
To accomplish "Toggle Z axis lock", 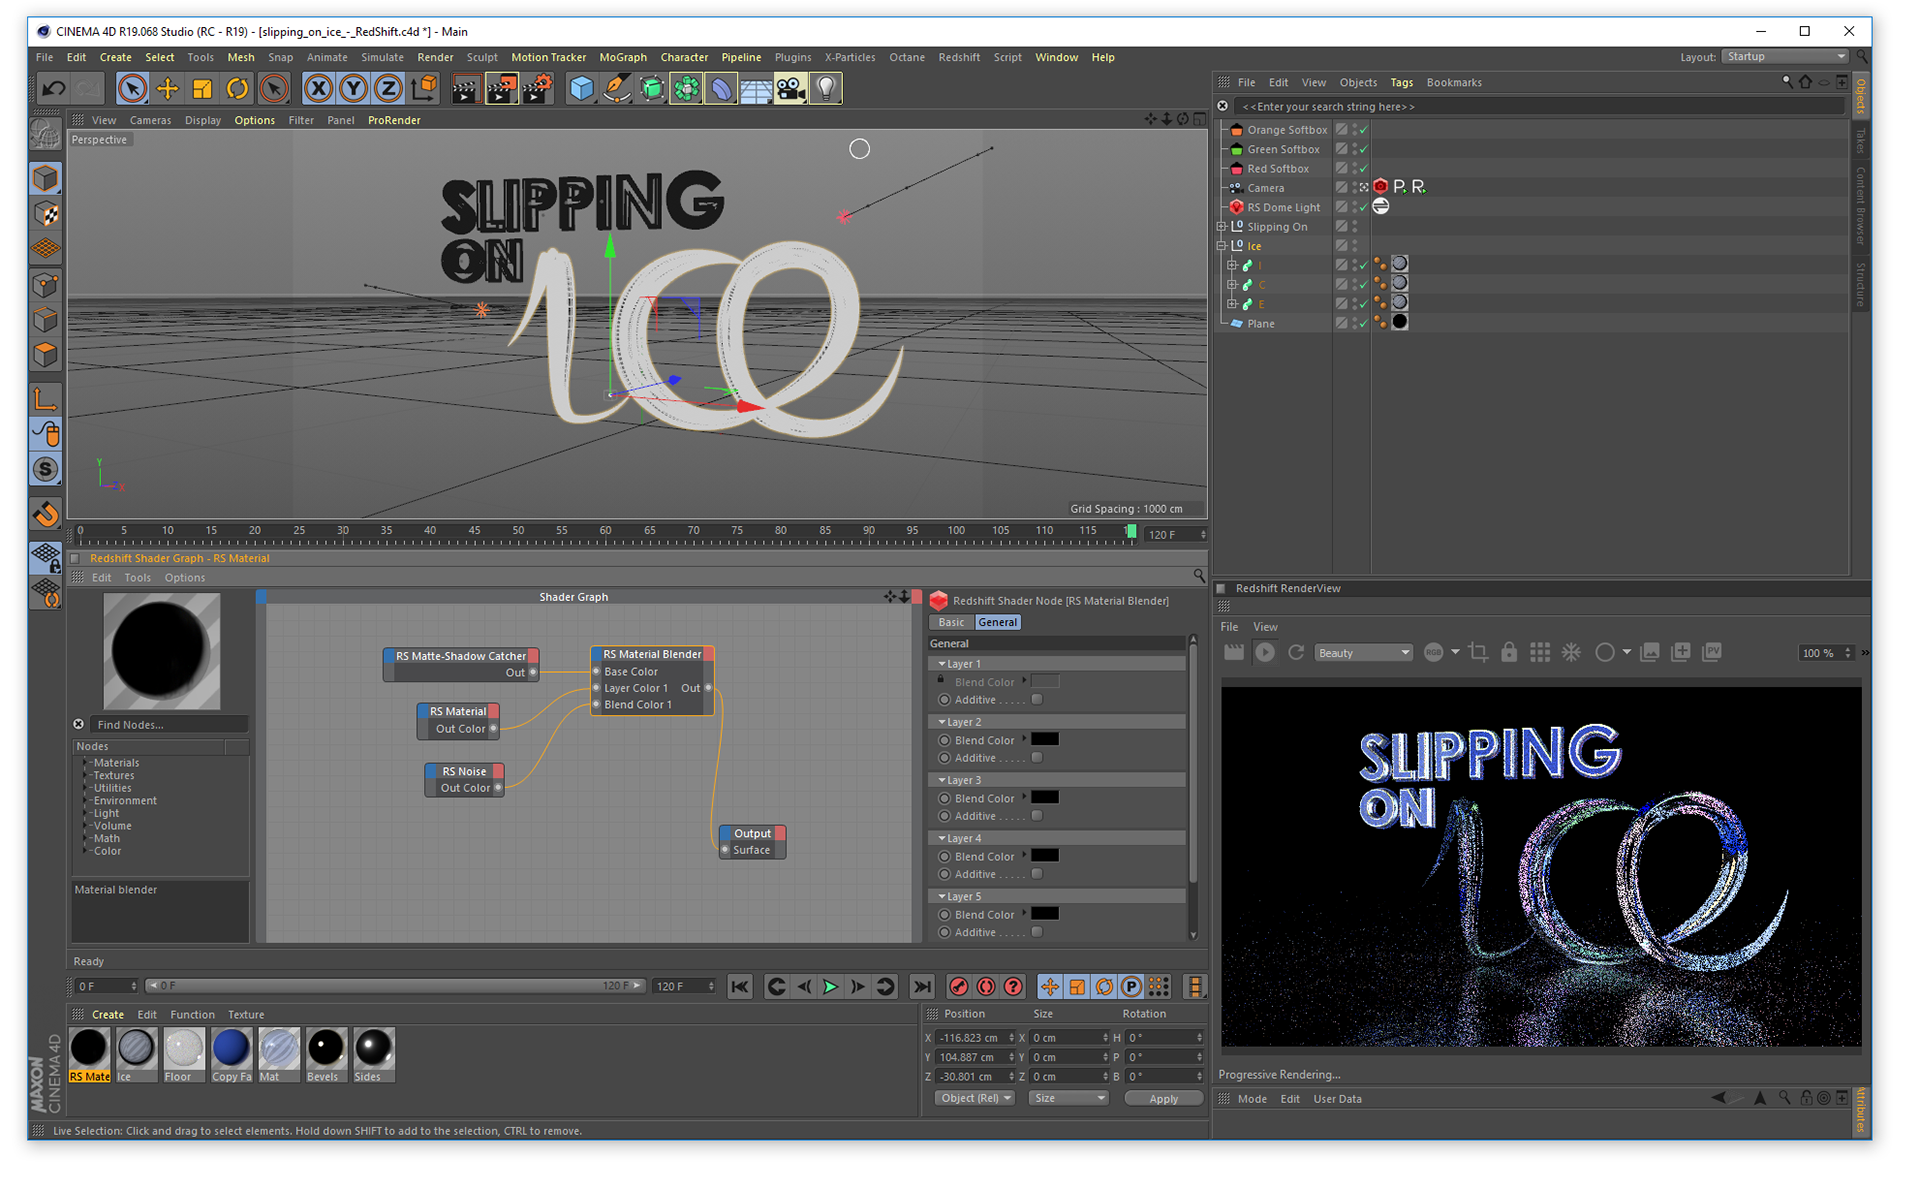I will (388, 88).
